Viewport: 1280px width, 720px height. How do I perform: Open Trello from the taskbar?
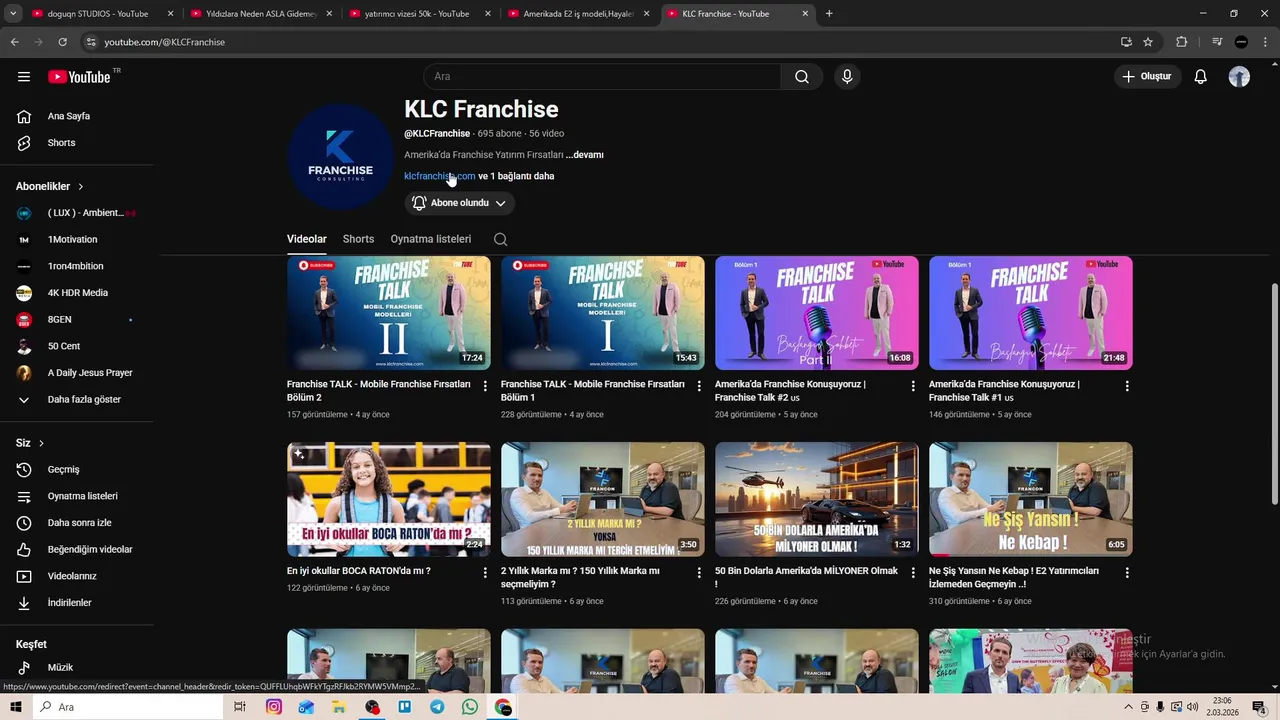pyautogui.click(x=405, y=707)
